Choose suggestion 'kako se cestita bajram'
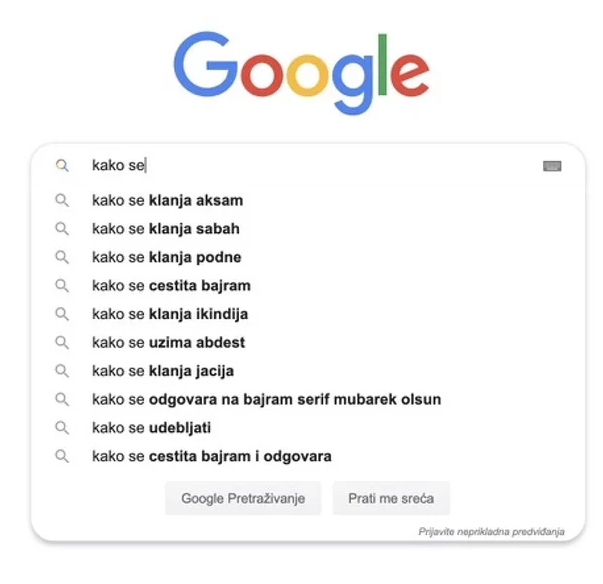This screenshot has height=584, width=603. coord(171,286)
